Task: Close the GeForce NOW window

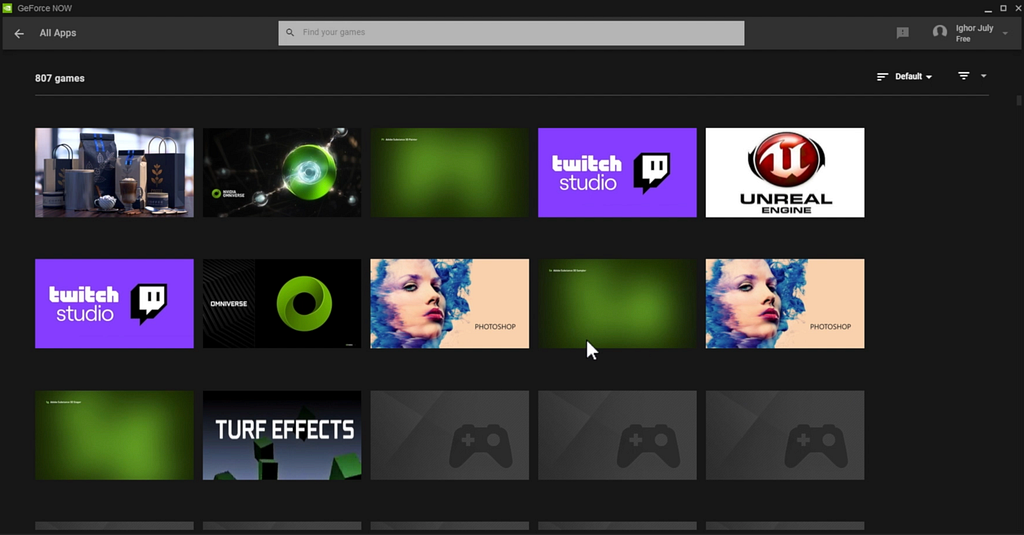Action: [x=1018, y=8]
